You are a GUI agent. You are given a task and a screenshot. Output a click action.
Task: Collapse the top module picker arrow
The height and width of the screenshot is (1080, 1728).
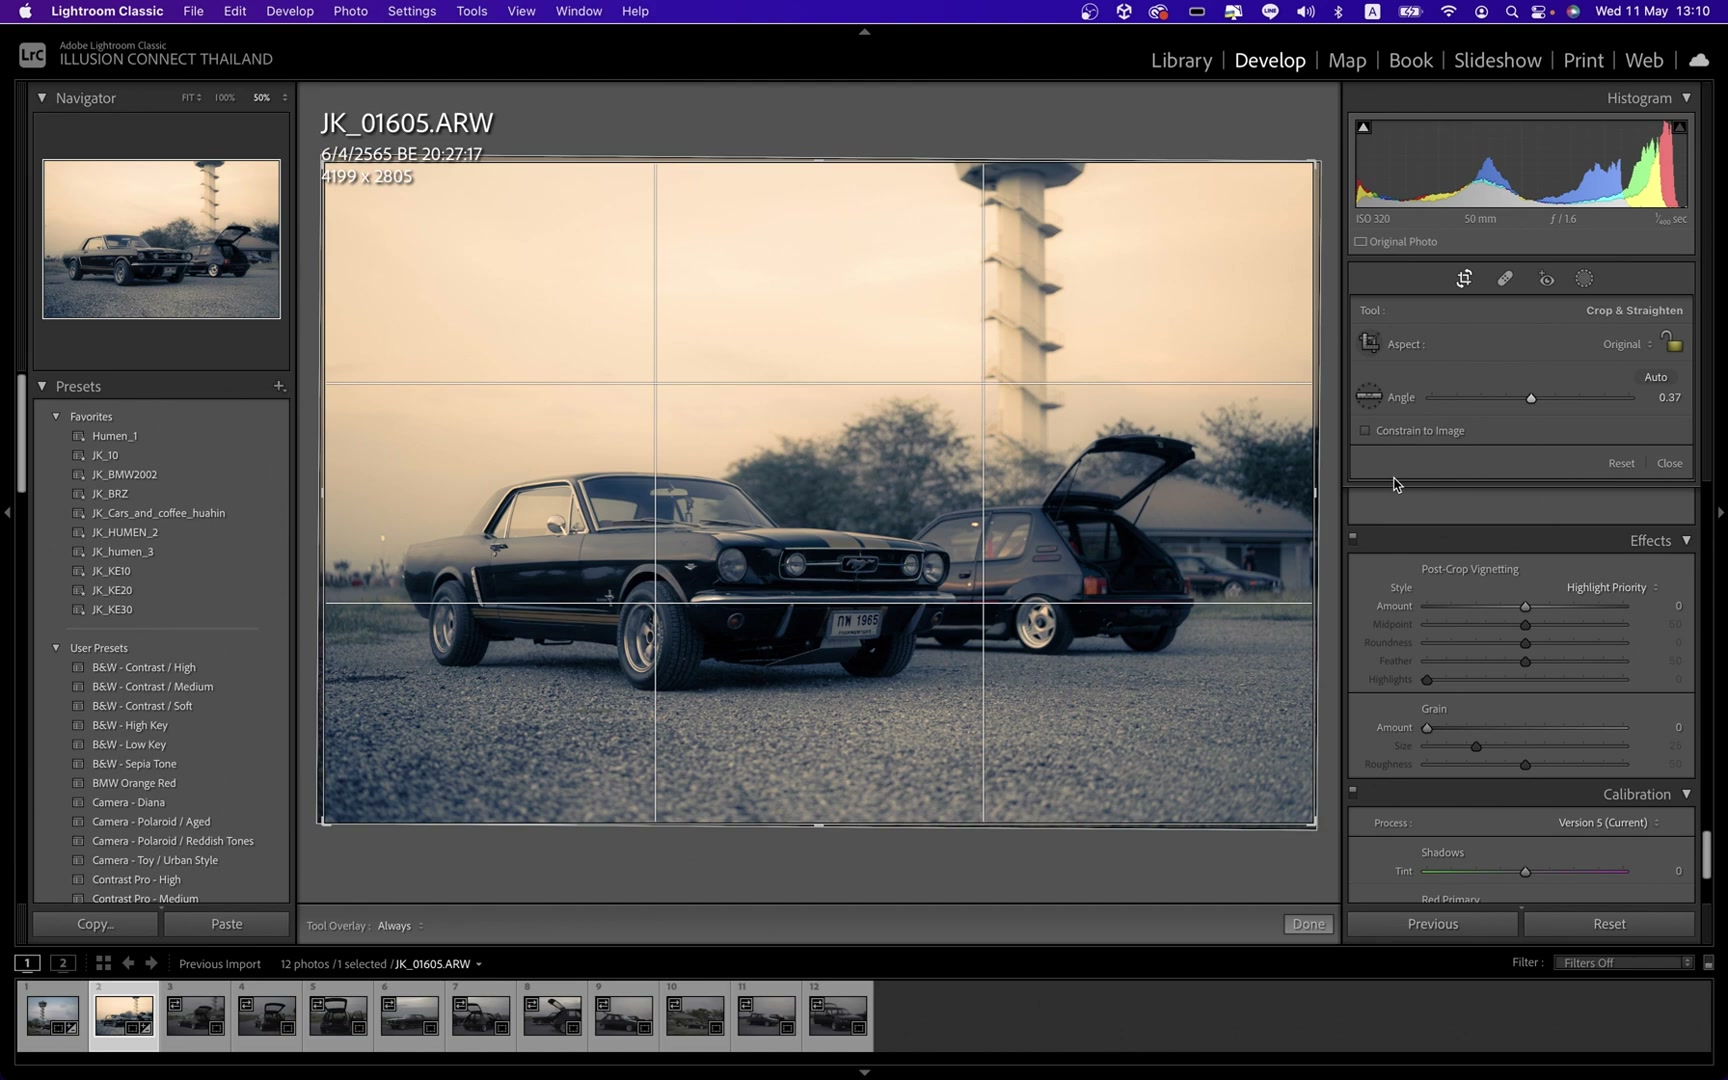pyautogui.click(x=864, y=32)
